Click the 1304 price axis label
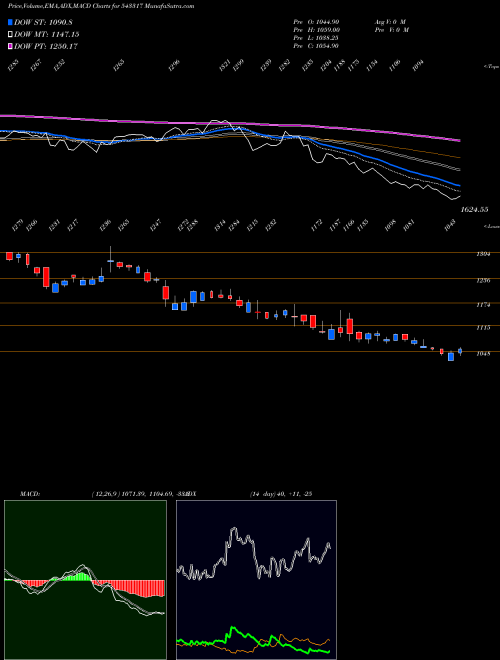This screenshot has width=500, height=660. pyautogui.click(x=483, y=254)
